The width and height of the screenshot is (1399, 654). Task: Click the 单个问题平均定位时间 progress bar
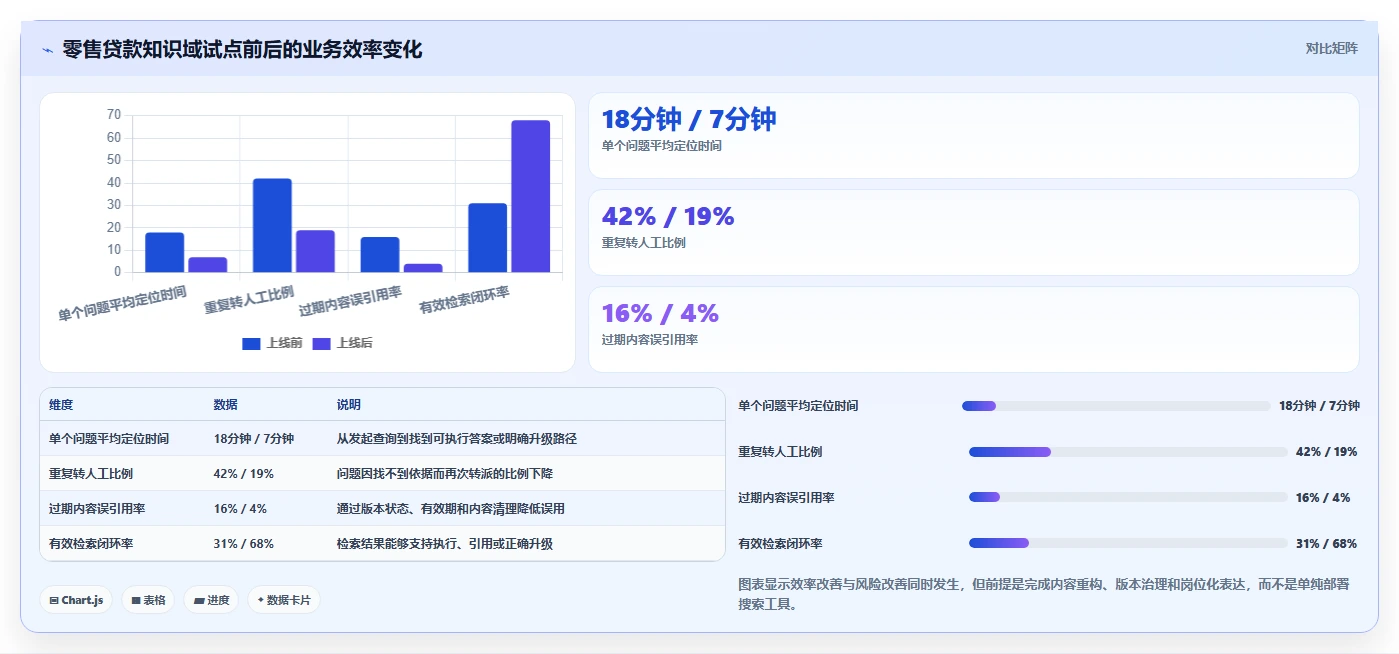[1116, 406]
